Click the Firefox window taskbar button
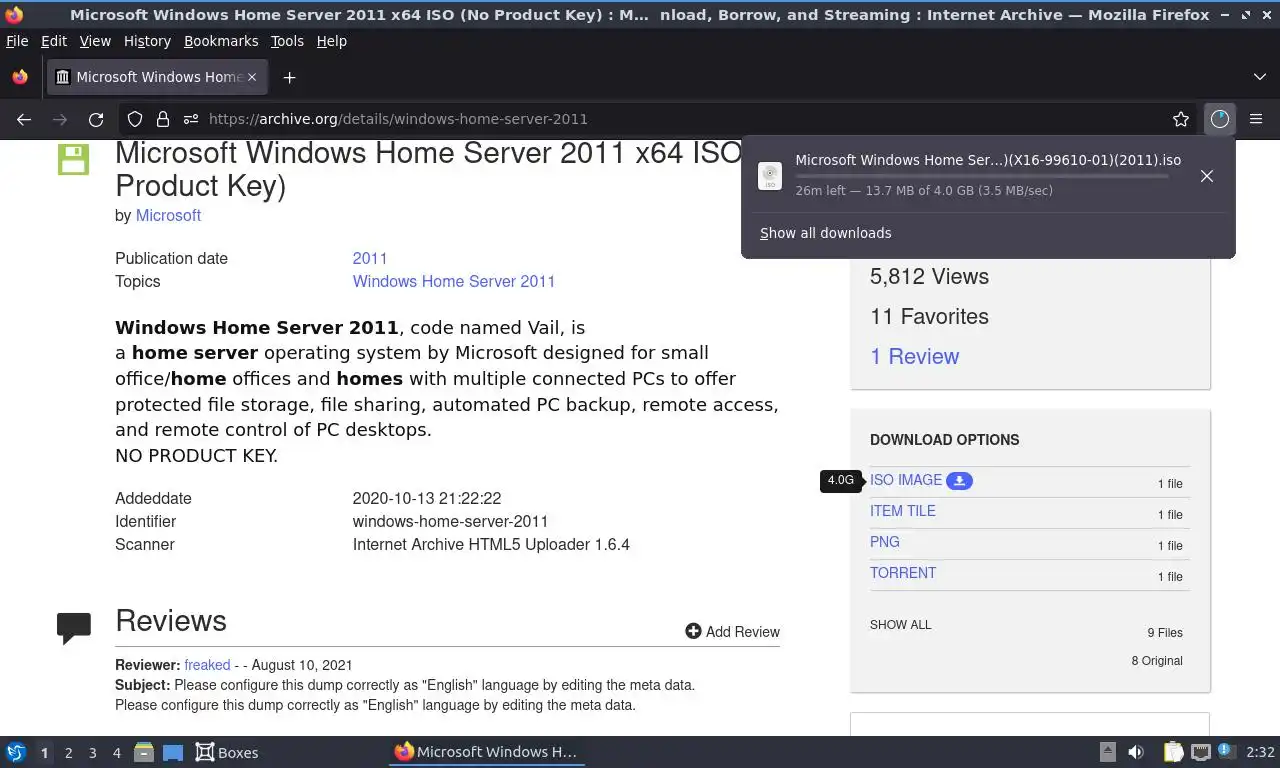 [487, 752]
